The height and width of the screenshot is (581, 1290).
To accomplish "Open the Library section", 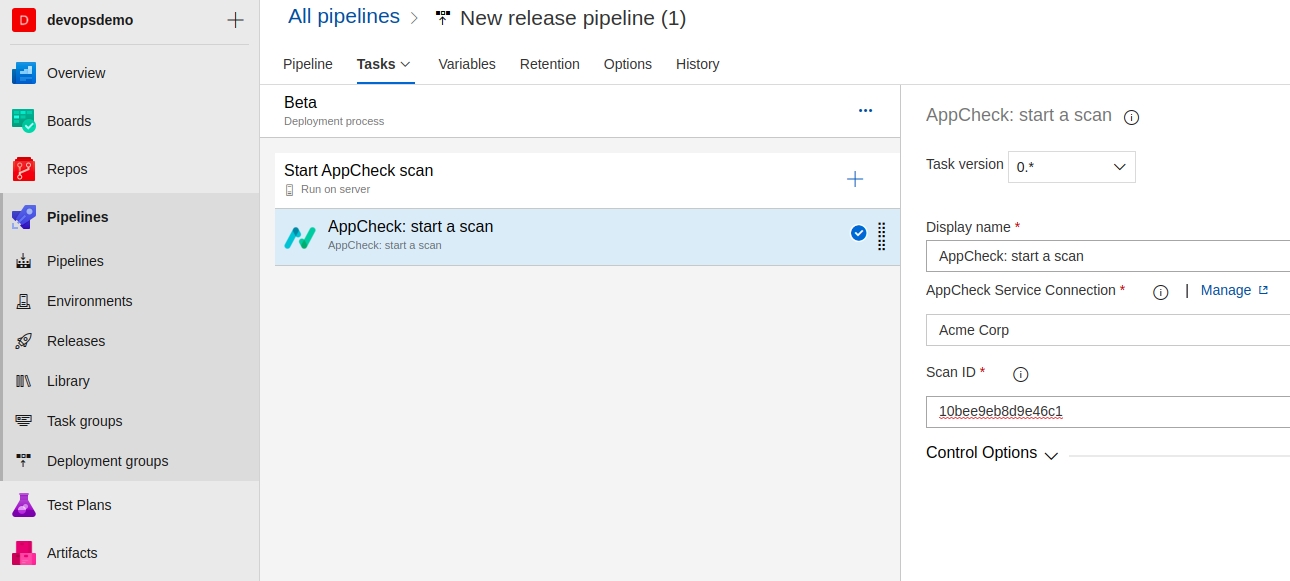I will click(68, 380).
